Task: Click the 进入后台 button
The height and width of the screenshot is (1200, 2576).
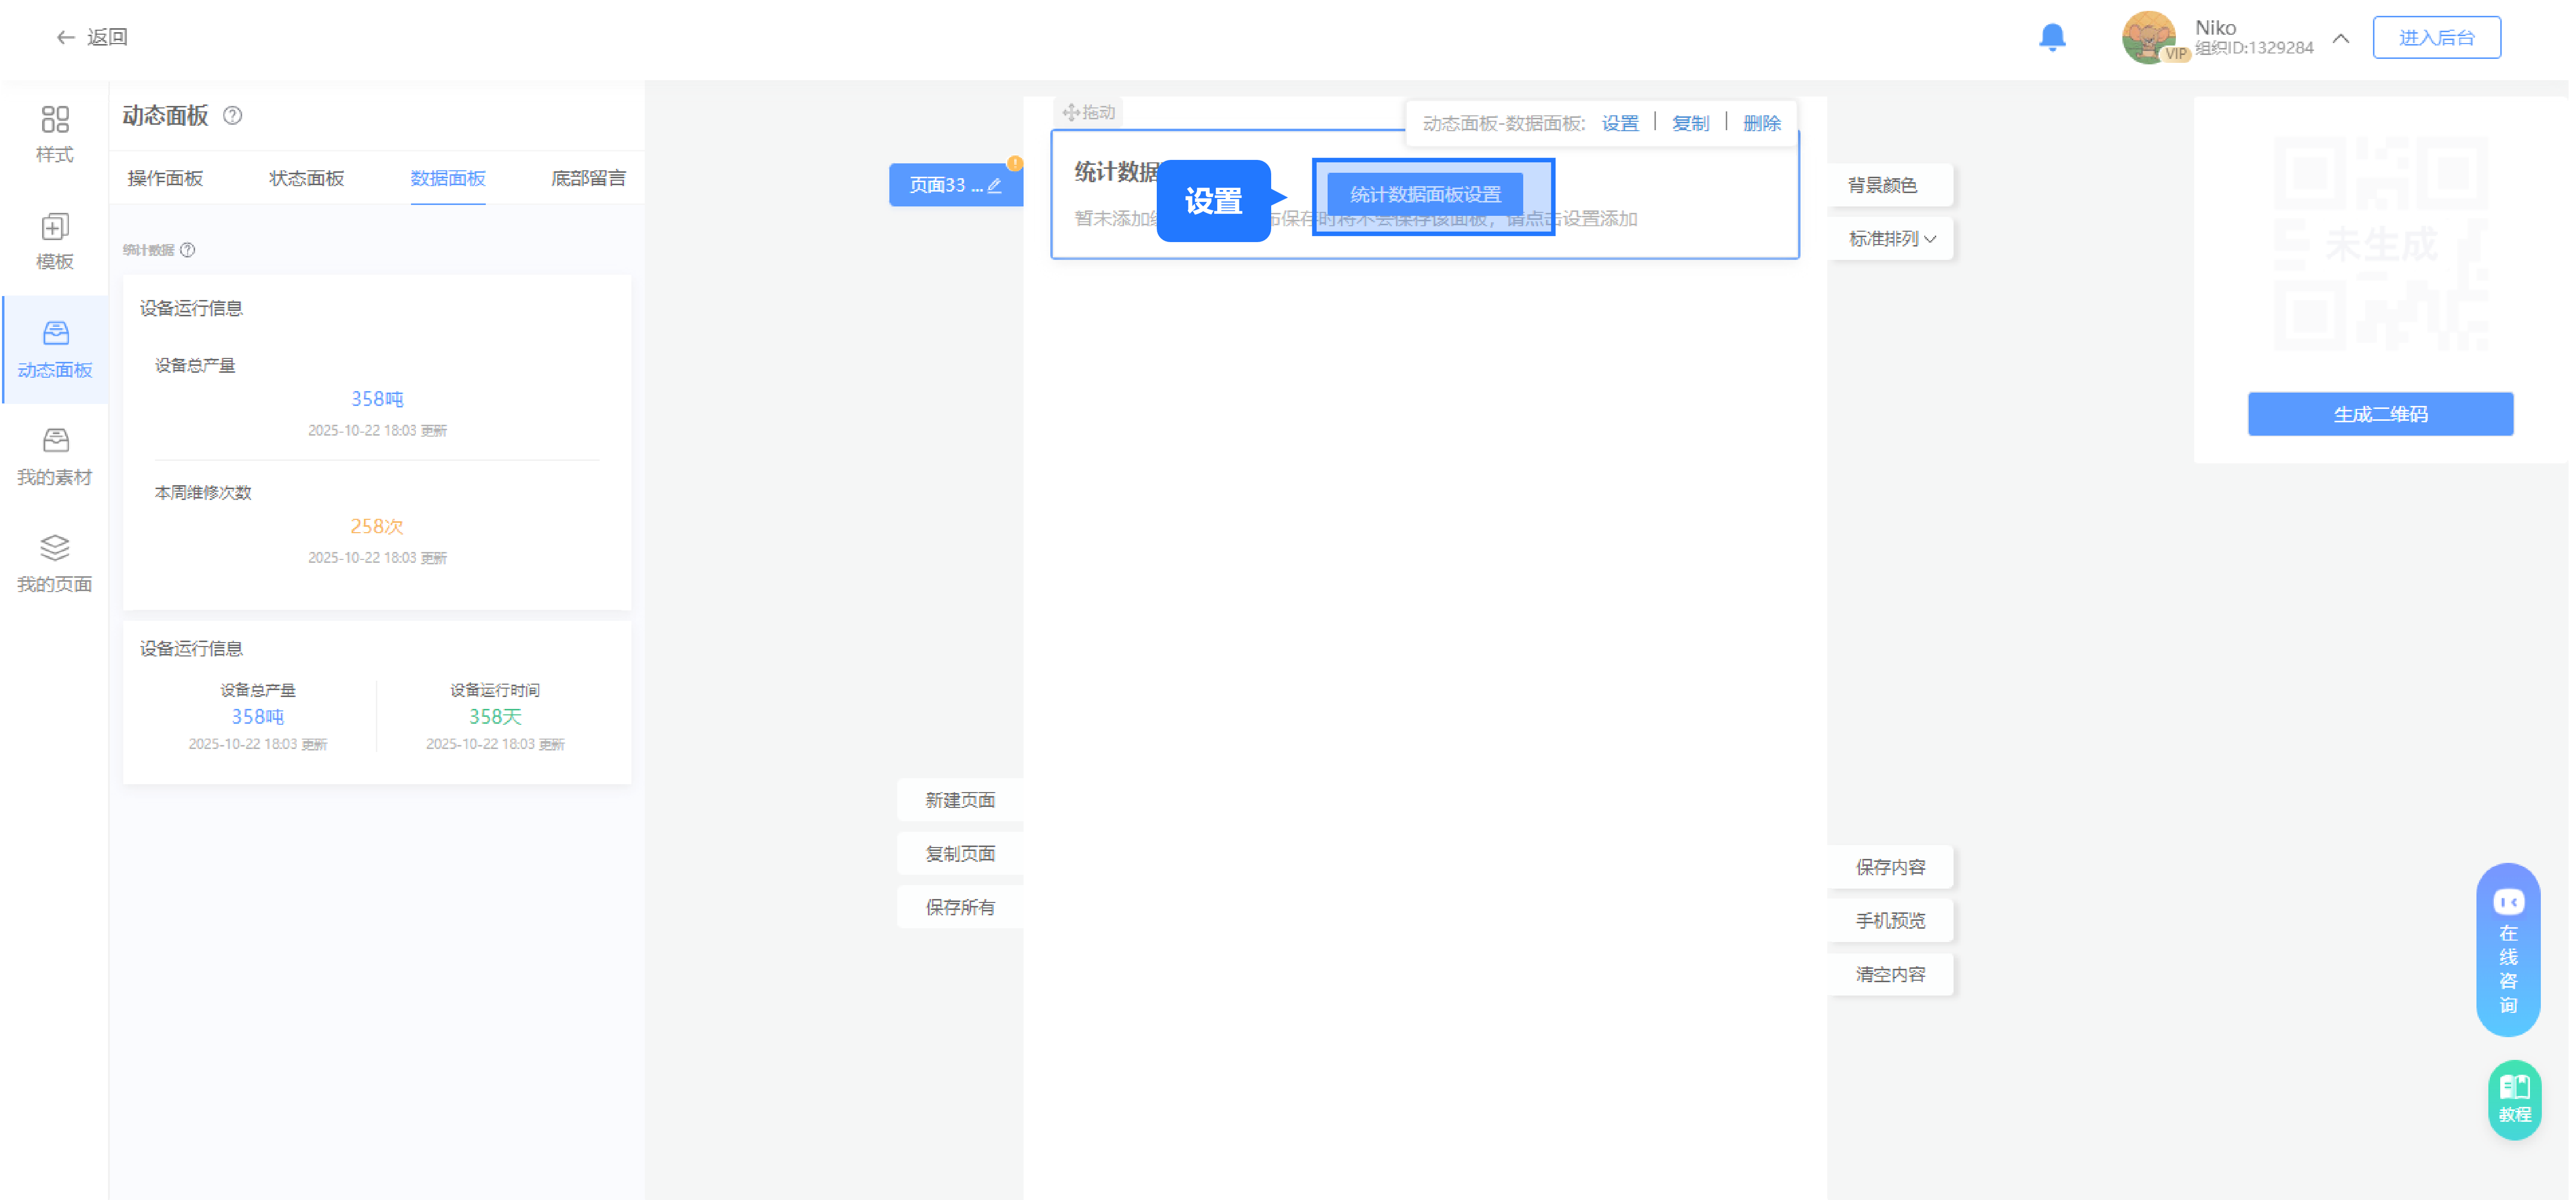Action: pyautogui.click(x=2437, y=38)
